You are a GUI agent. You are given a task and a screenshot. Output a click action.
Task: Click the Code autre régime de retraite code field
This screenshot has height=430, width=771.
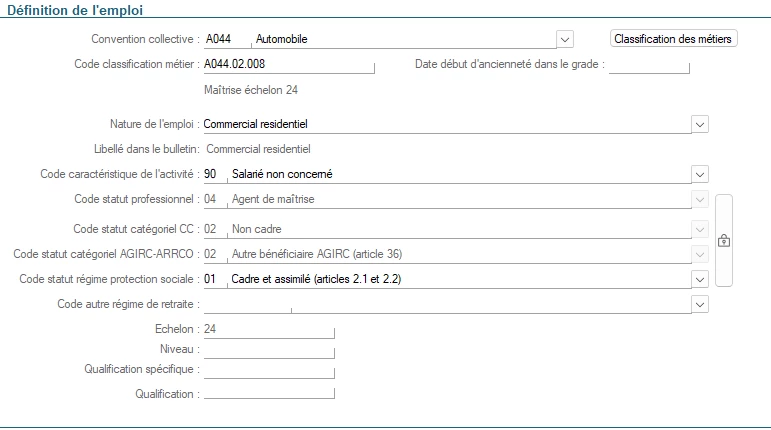tap(246, 304)
